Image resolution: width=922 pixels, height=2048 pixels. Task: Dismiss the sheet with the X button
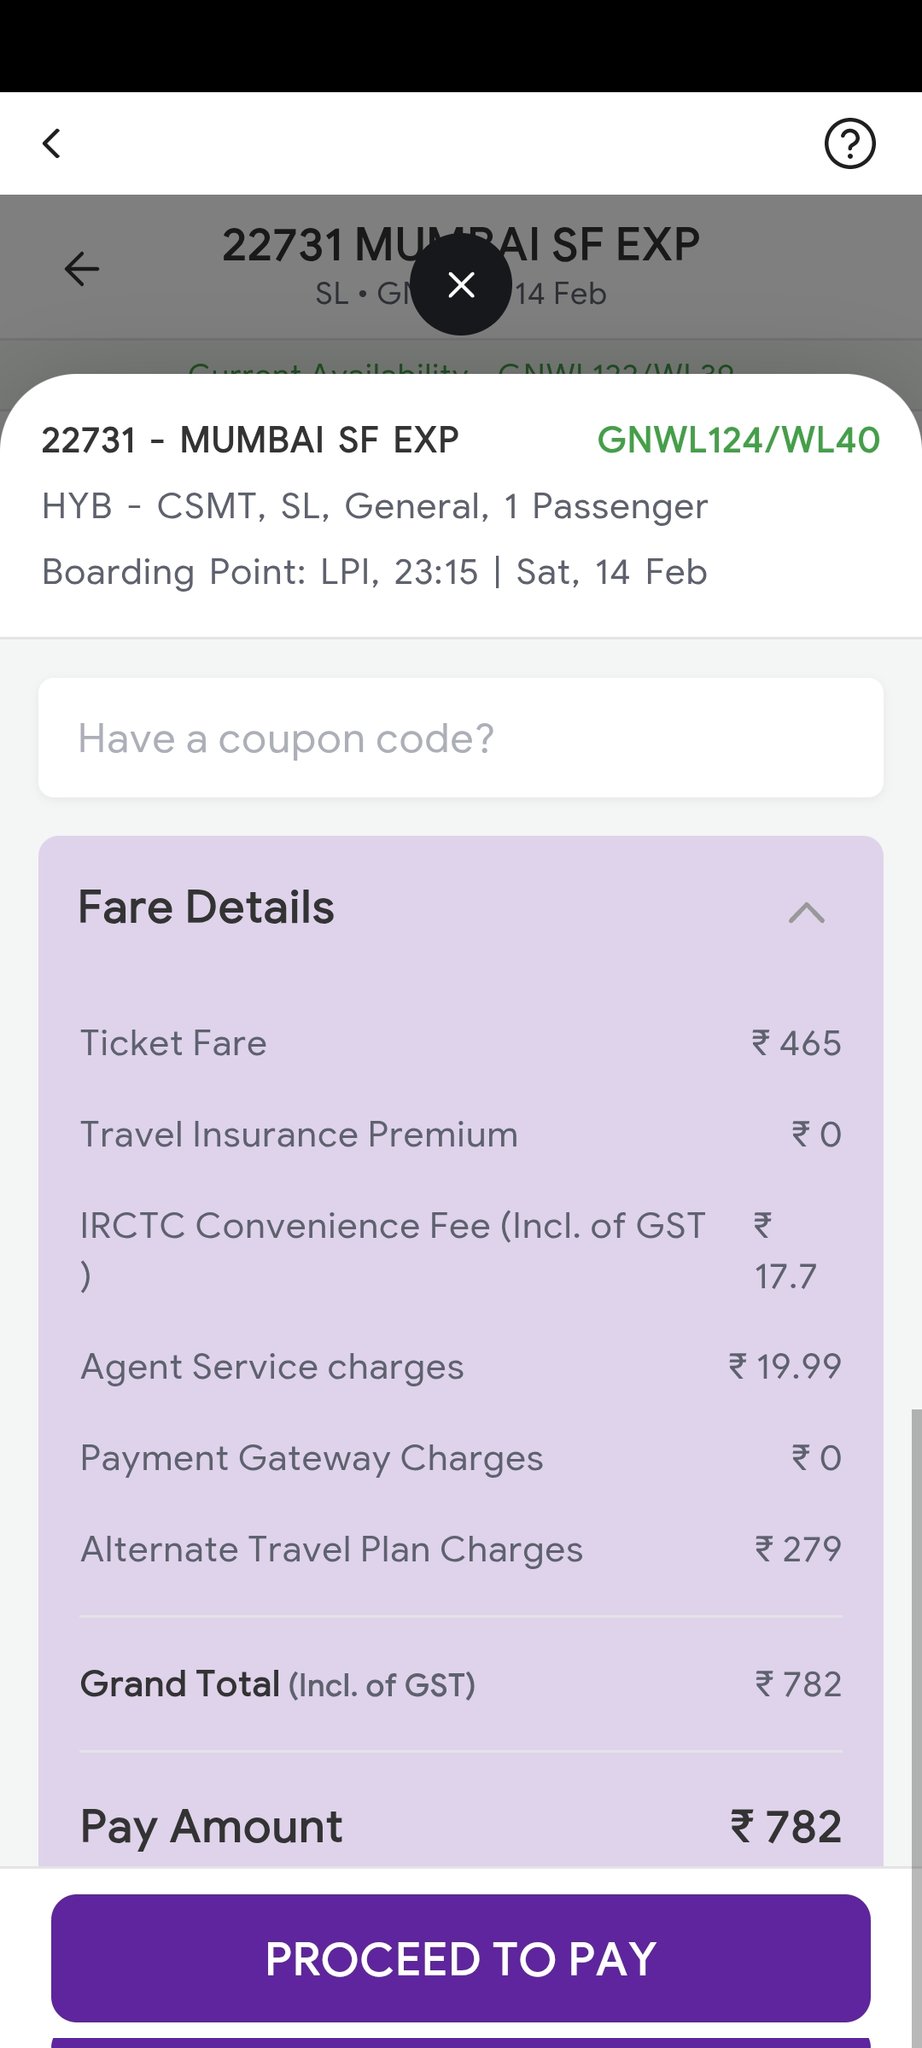[461, 285]
